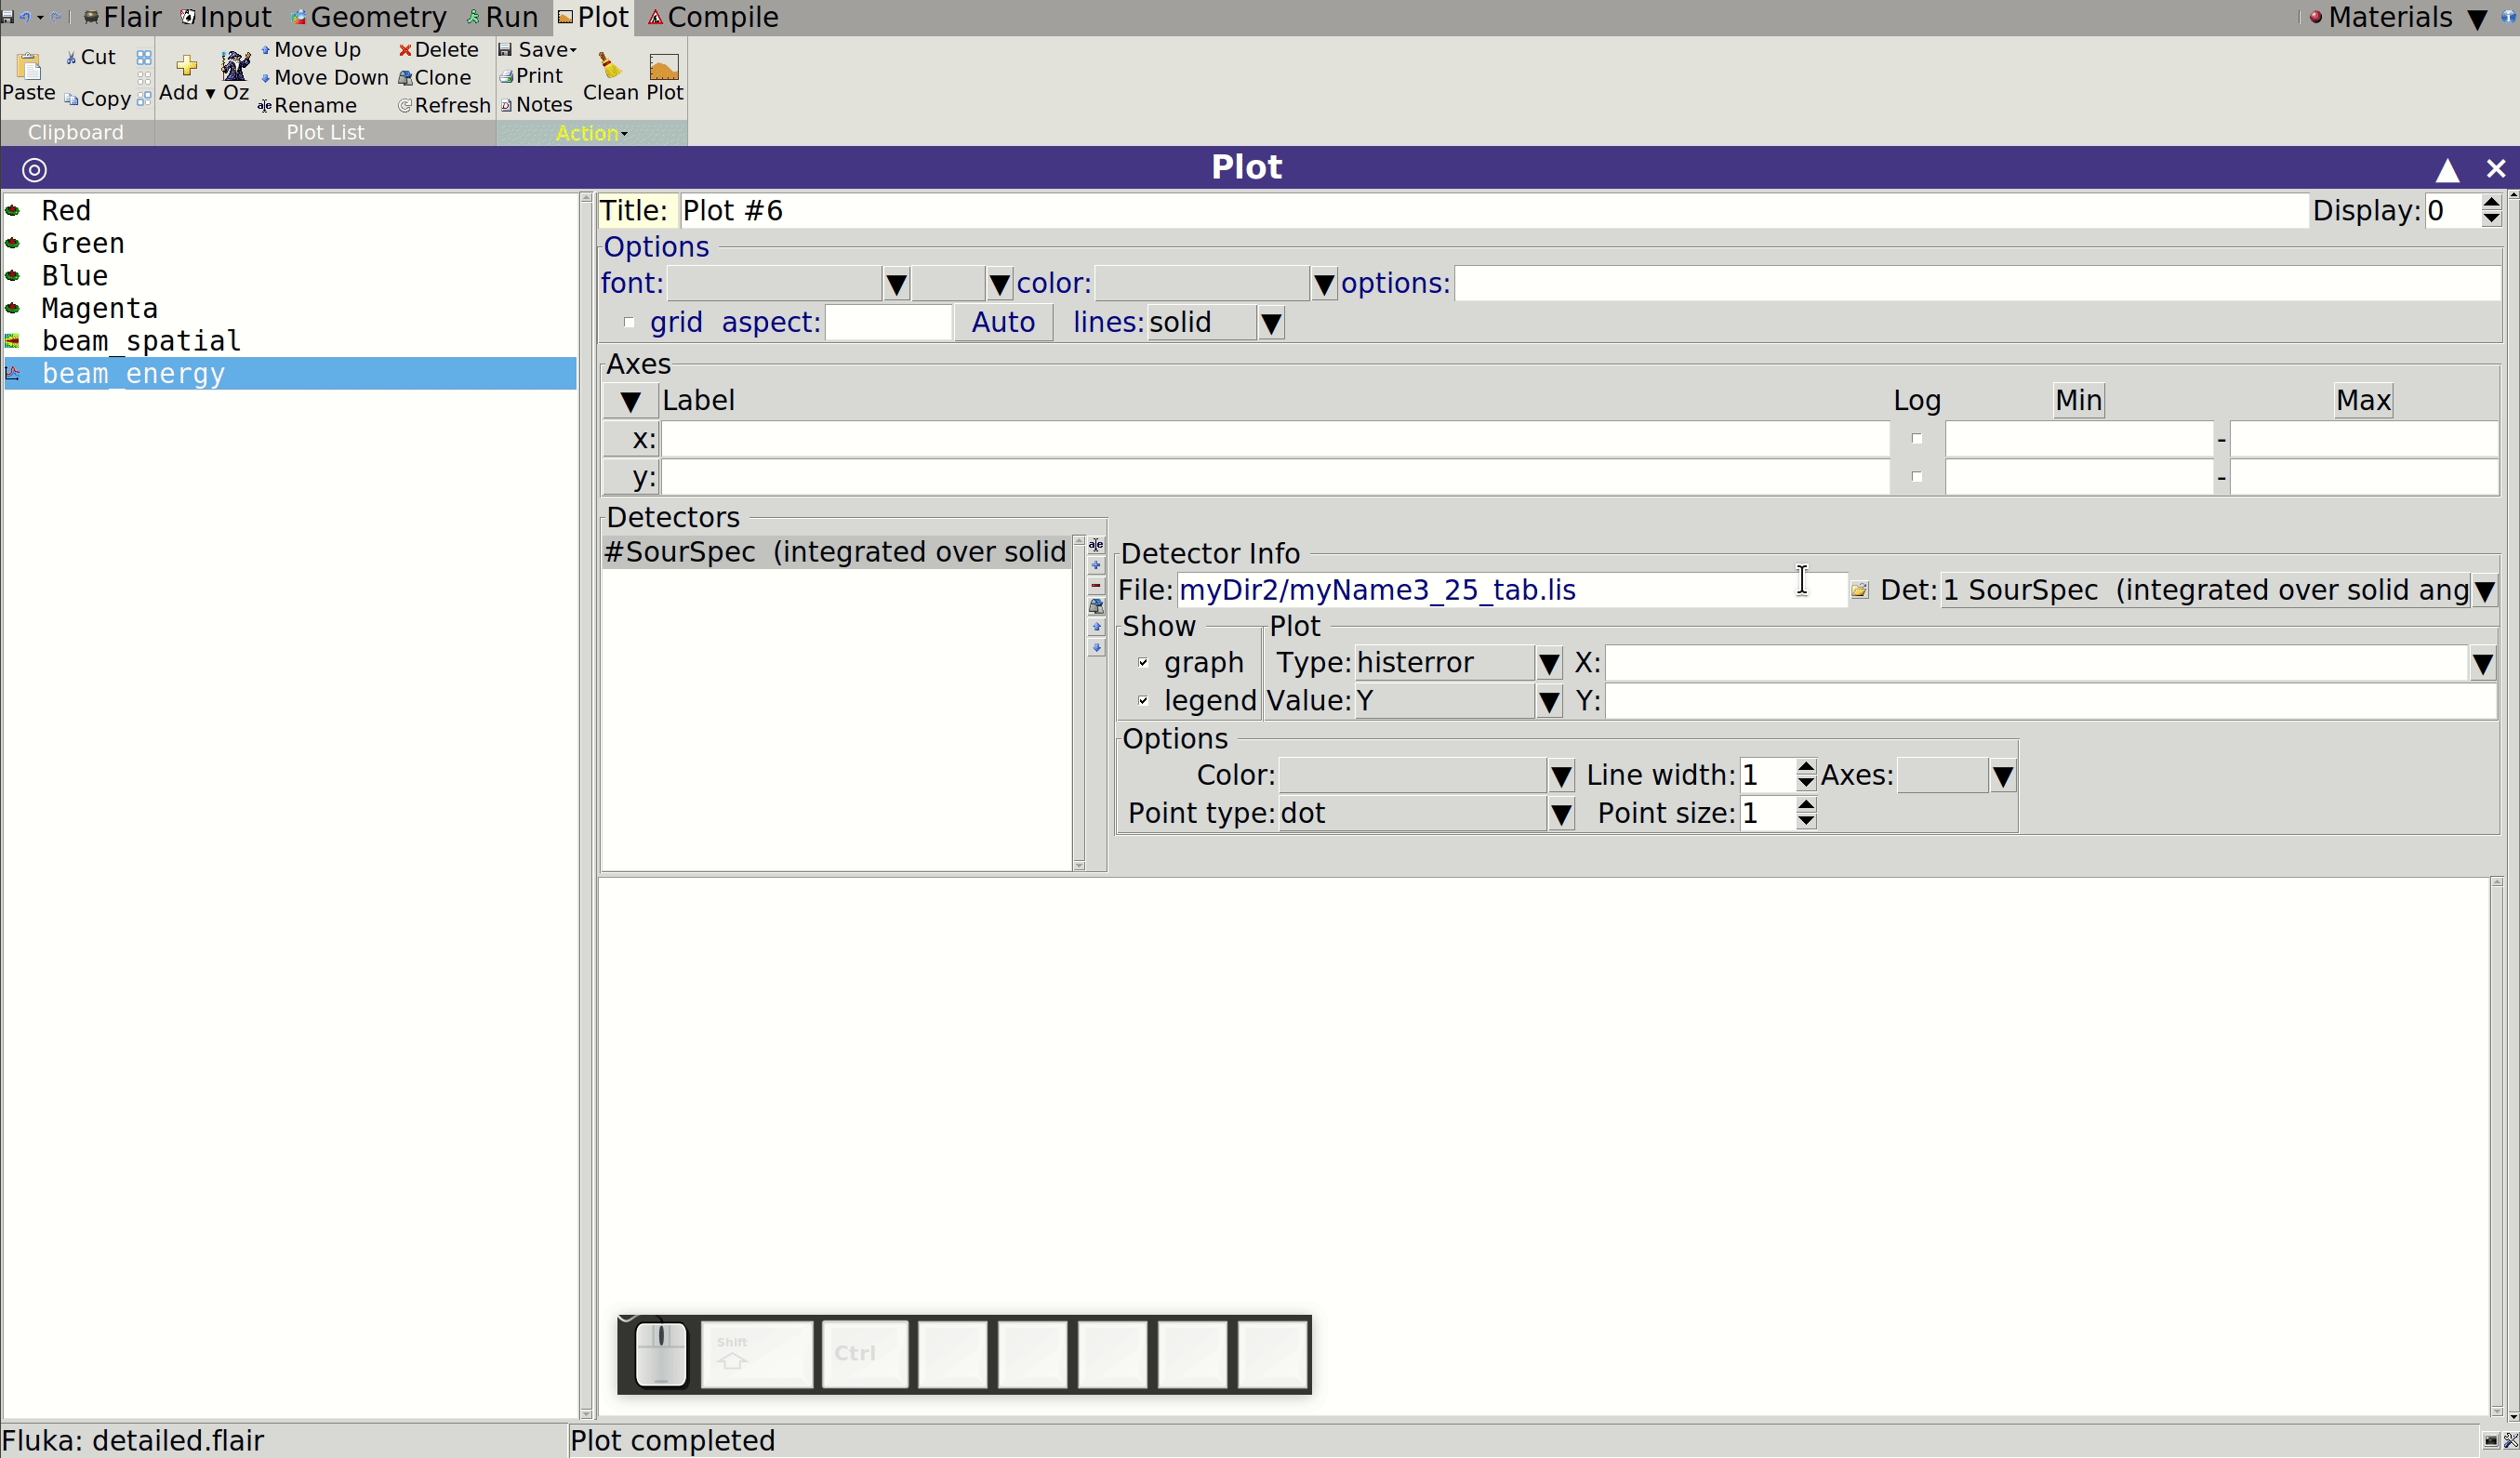
Task: Add a detector with the plus icon
Action: (x=1096, y=565)
